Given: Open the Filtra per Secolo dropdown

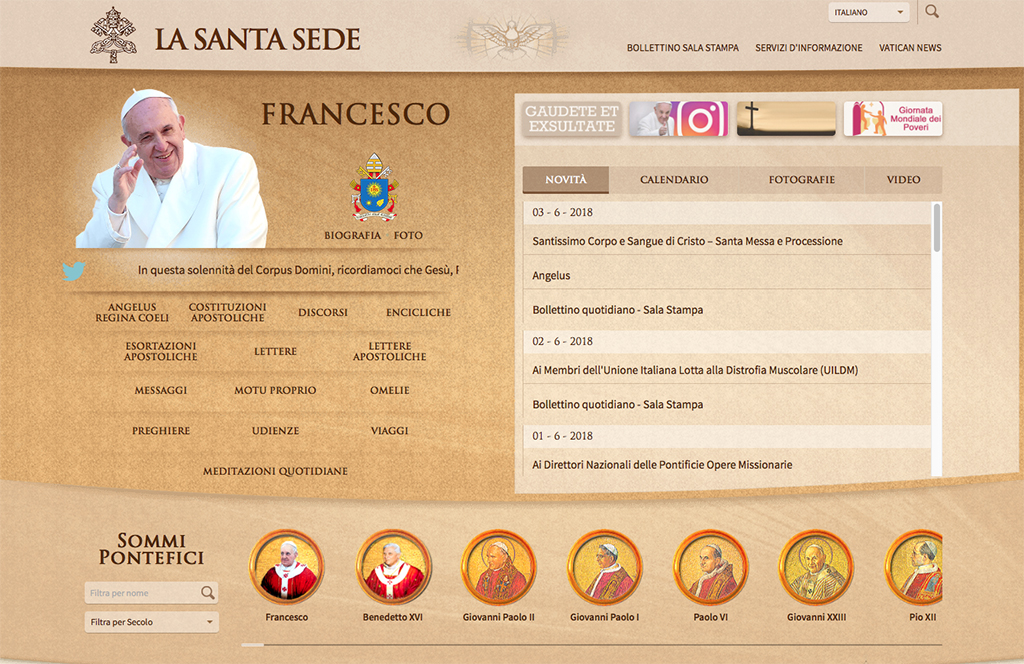Looking at the screenshot, I should coord(151,622).
